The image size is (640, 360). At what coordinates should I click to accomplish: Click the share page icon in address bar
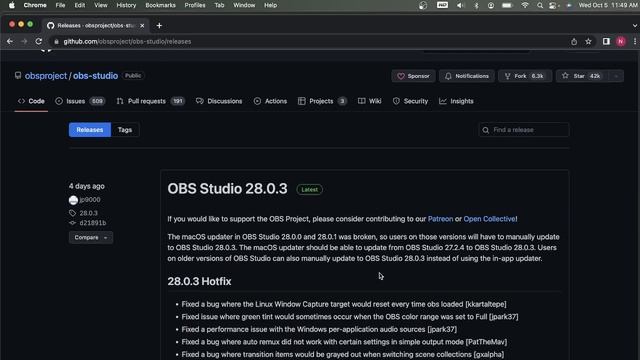point(574,41)
